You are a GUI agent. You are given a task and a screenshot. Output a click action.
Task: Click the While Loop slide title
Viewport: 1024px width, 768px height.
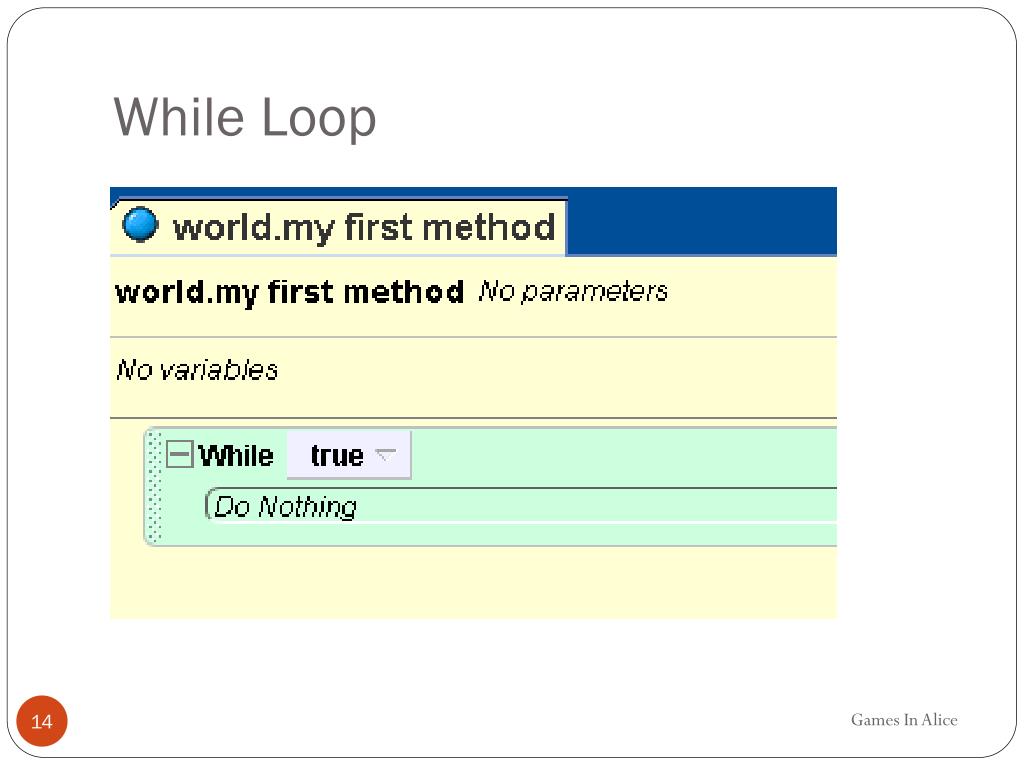click(x=245, y=117)
